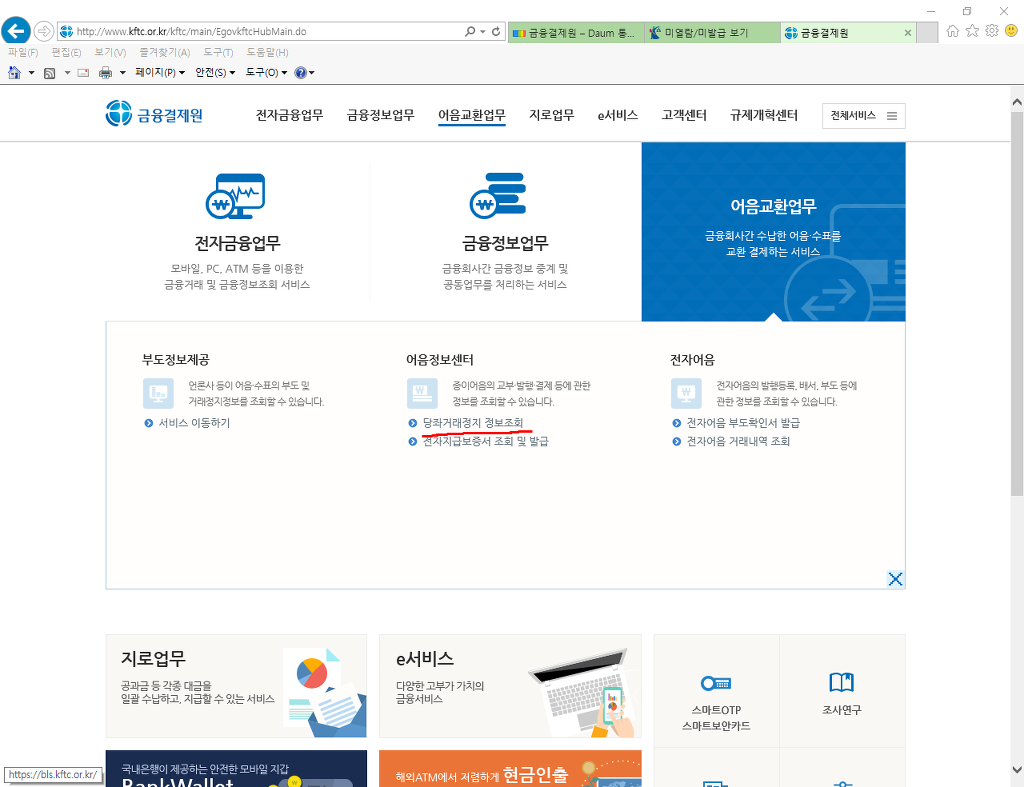Open the 도움말(H) menu

click(x=267, y=52)
